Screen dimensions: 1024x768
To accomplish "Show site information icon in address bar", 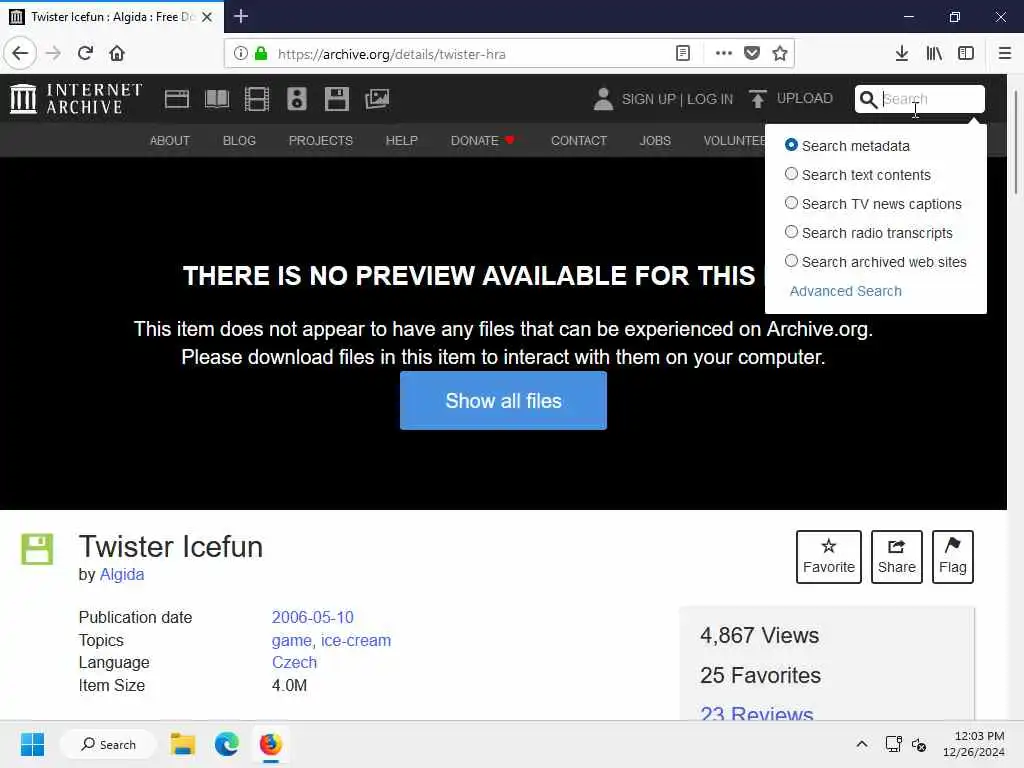I will coord(240,53).
